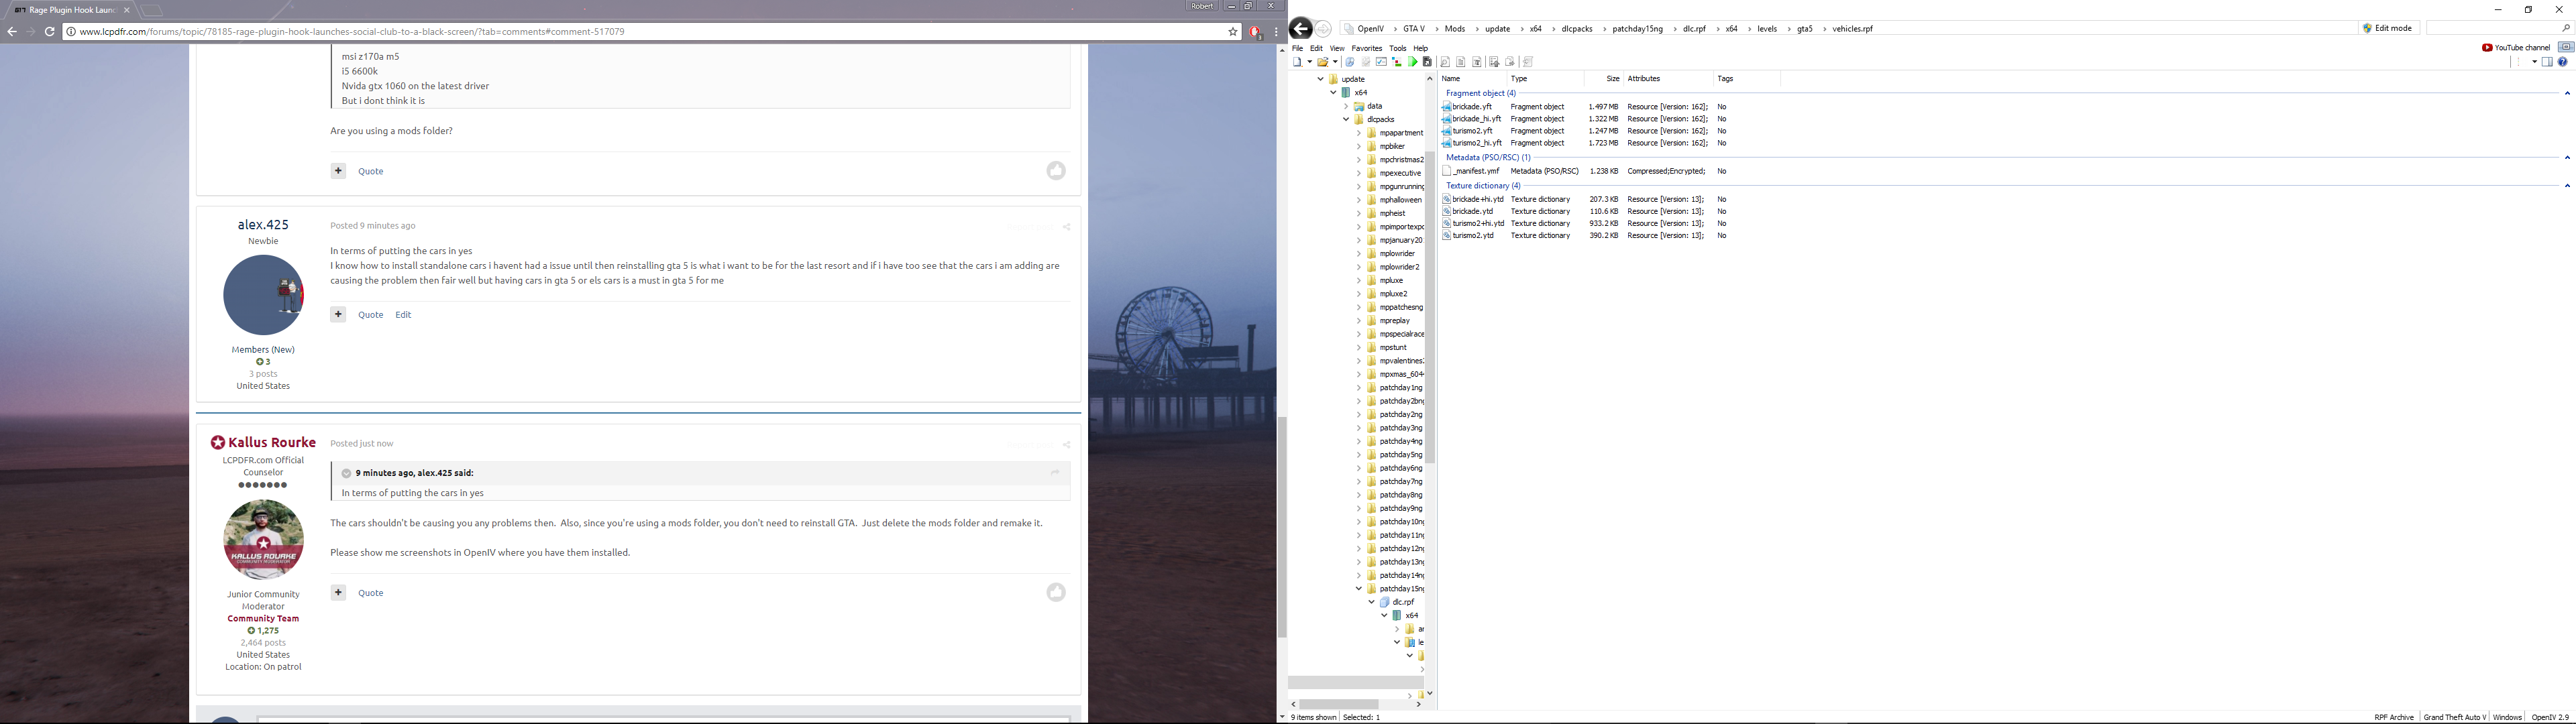Open the OpenIV help question mark icon
2576x724 pixels.
coord(2562,62)
